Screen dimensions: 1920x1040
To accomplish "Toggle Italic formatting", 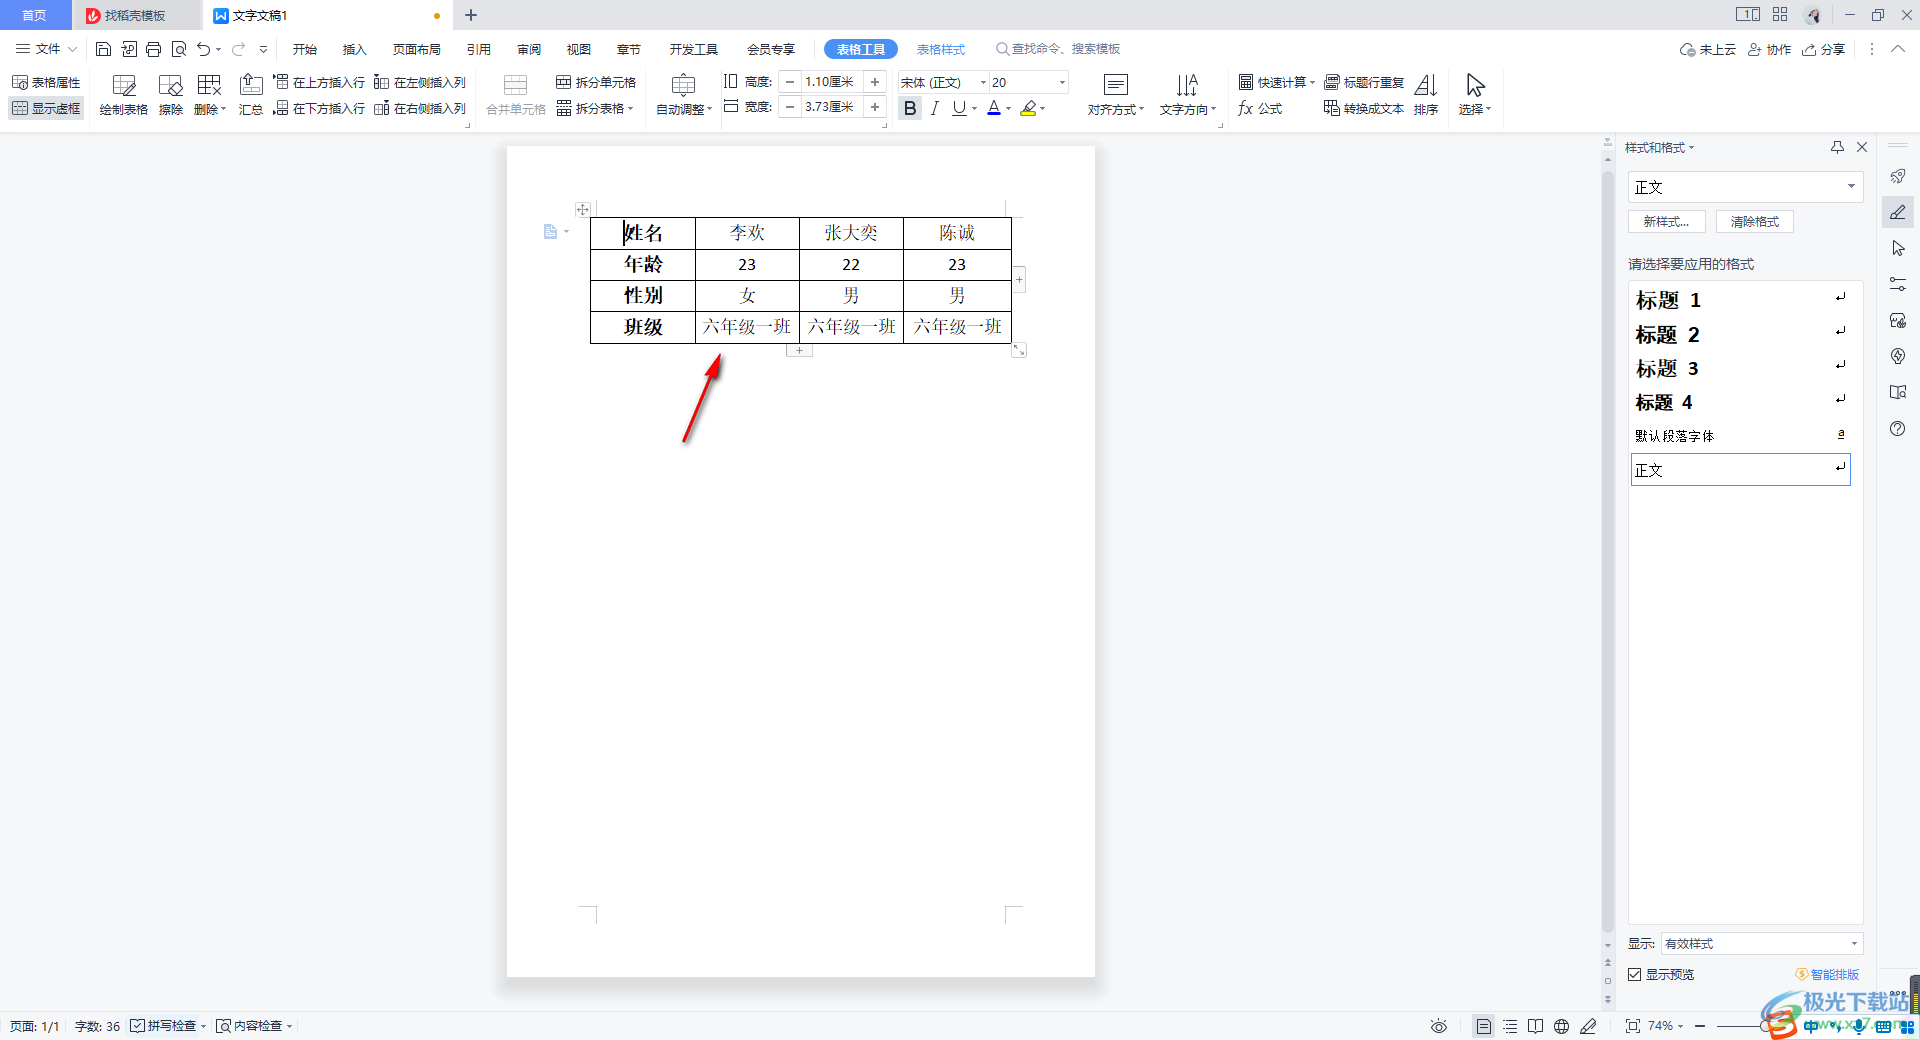I will [935, 108].
